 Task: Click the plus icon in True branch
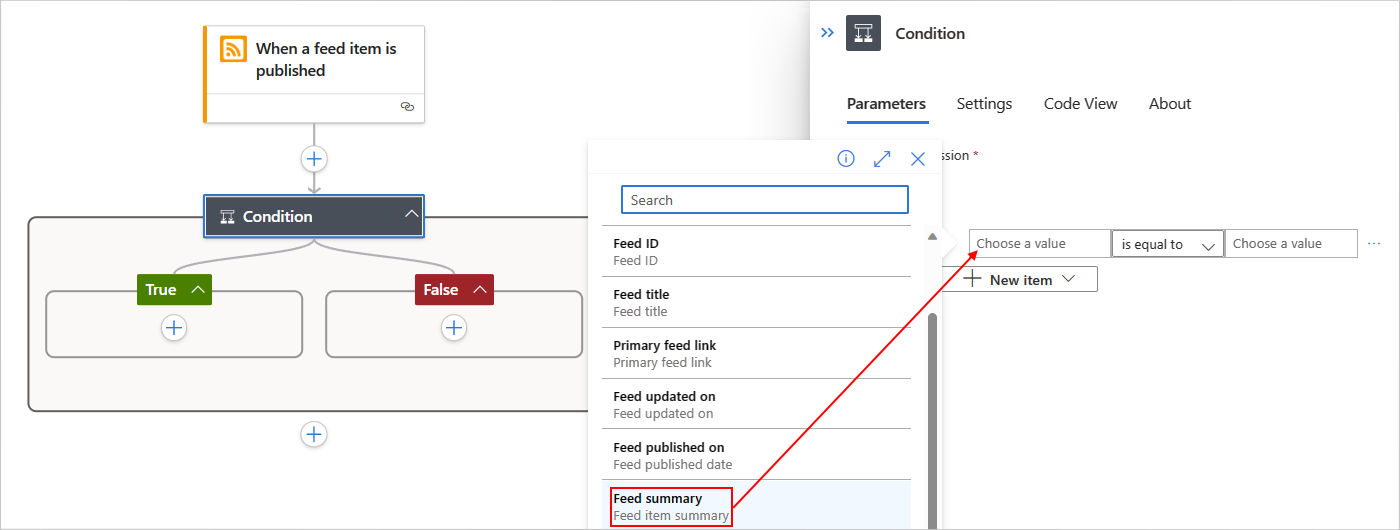point(174,327)
